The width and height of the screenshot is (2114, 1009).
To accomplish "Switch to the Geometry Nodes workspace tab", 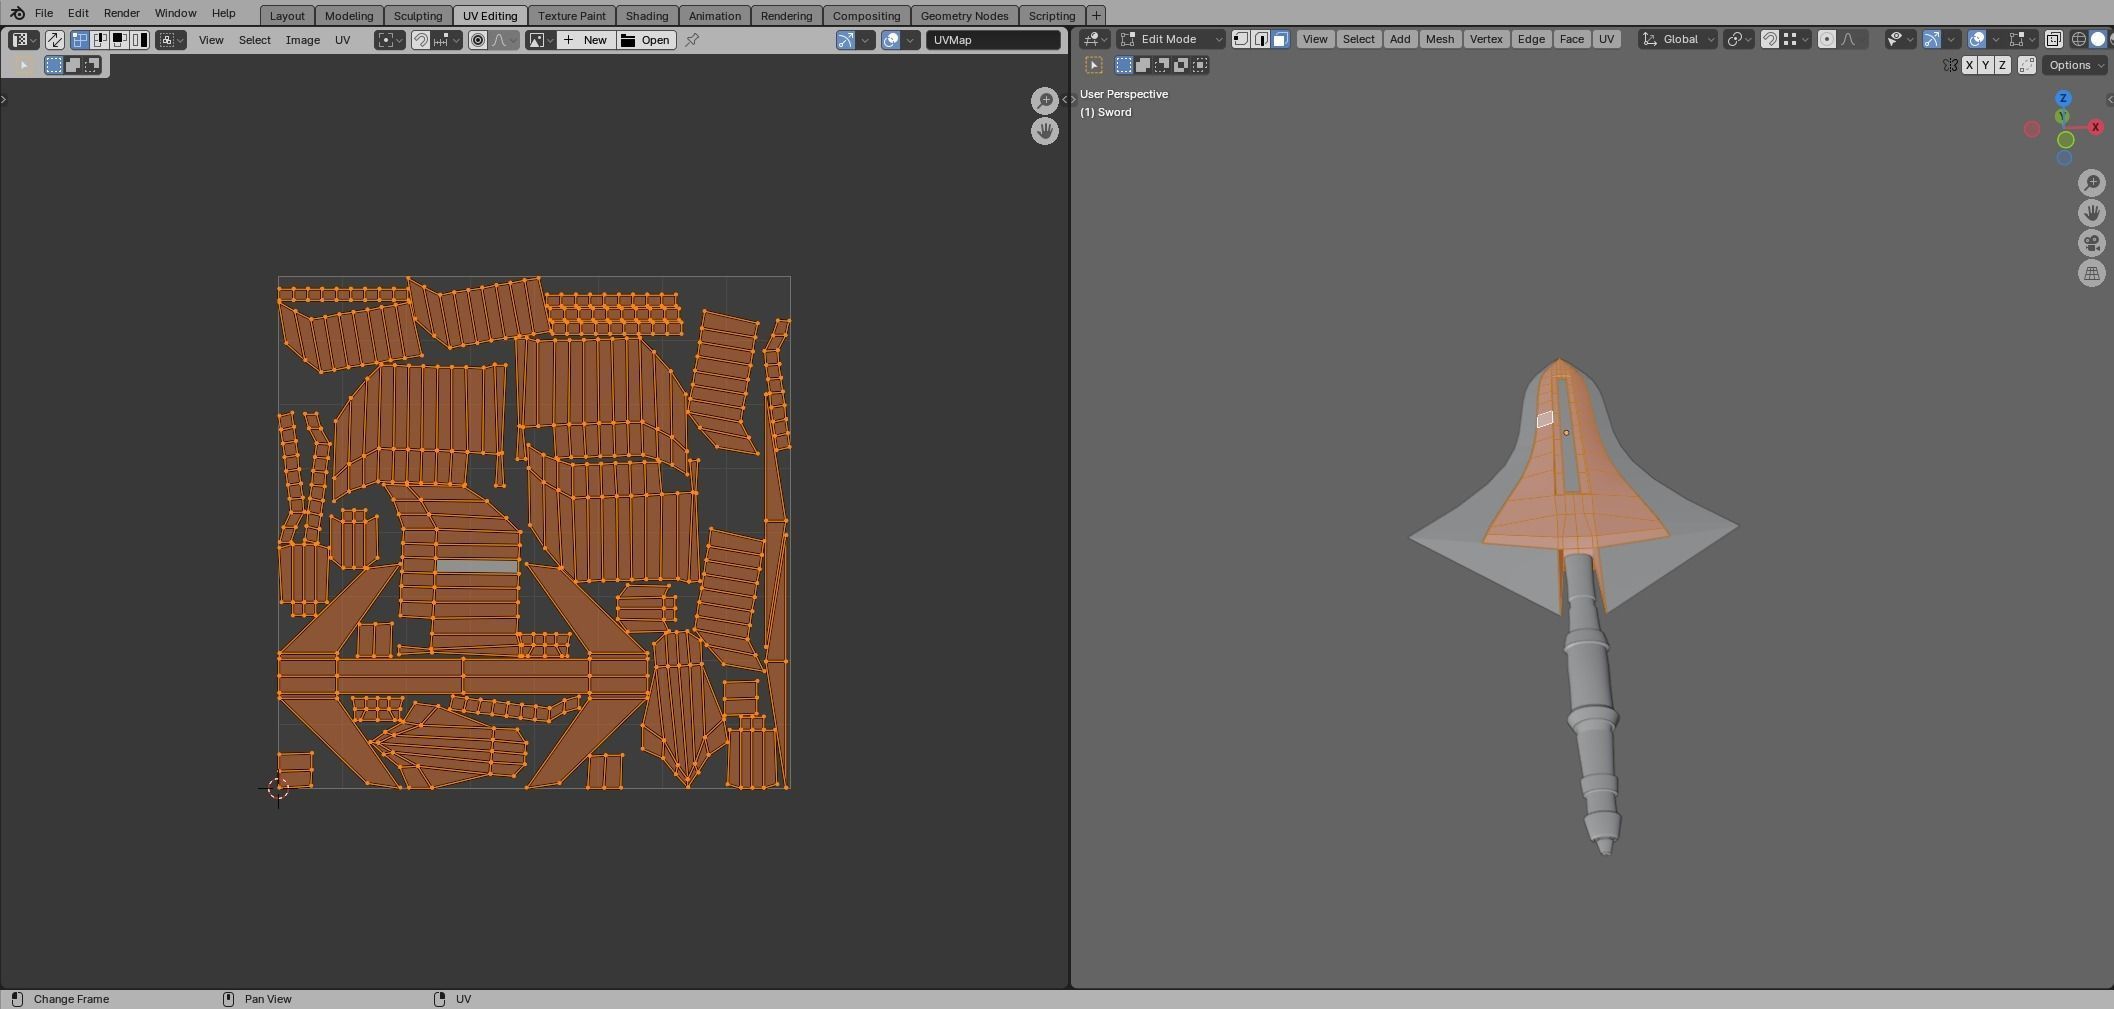I will (x=964, y=16).
